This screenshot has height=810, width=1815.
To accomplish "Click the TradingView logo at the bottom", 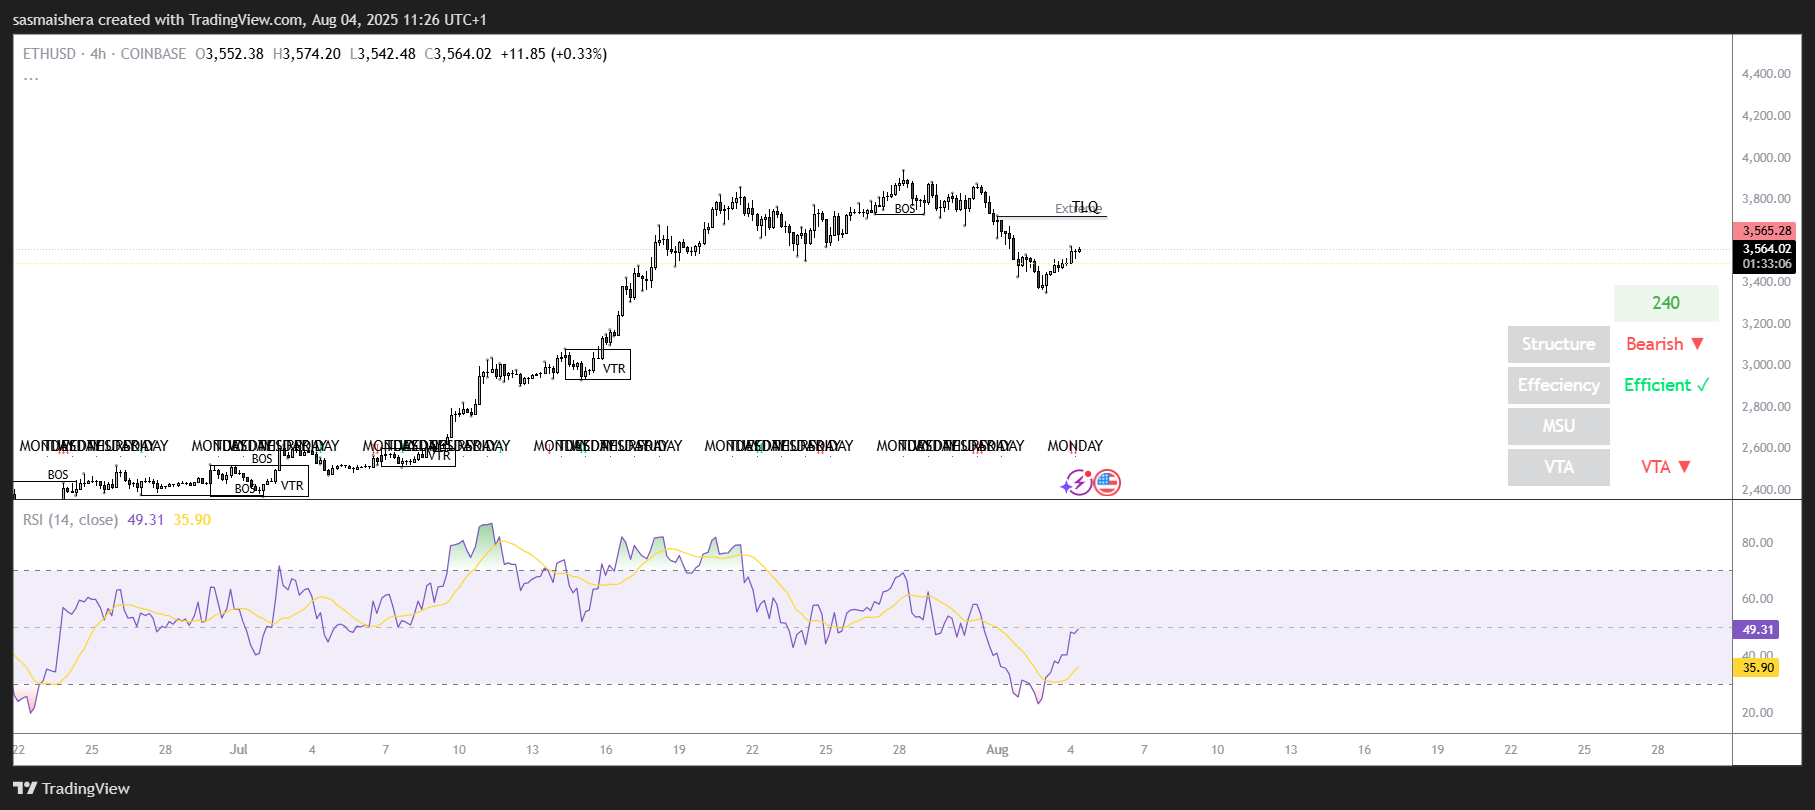I will click(71, 788).
